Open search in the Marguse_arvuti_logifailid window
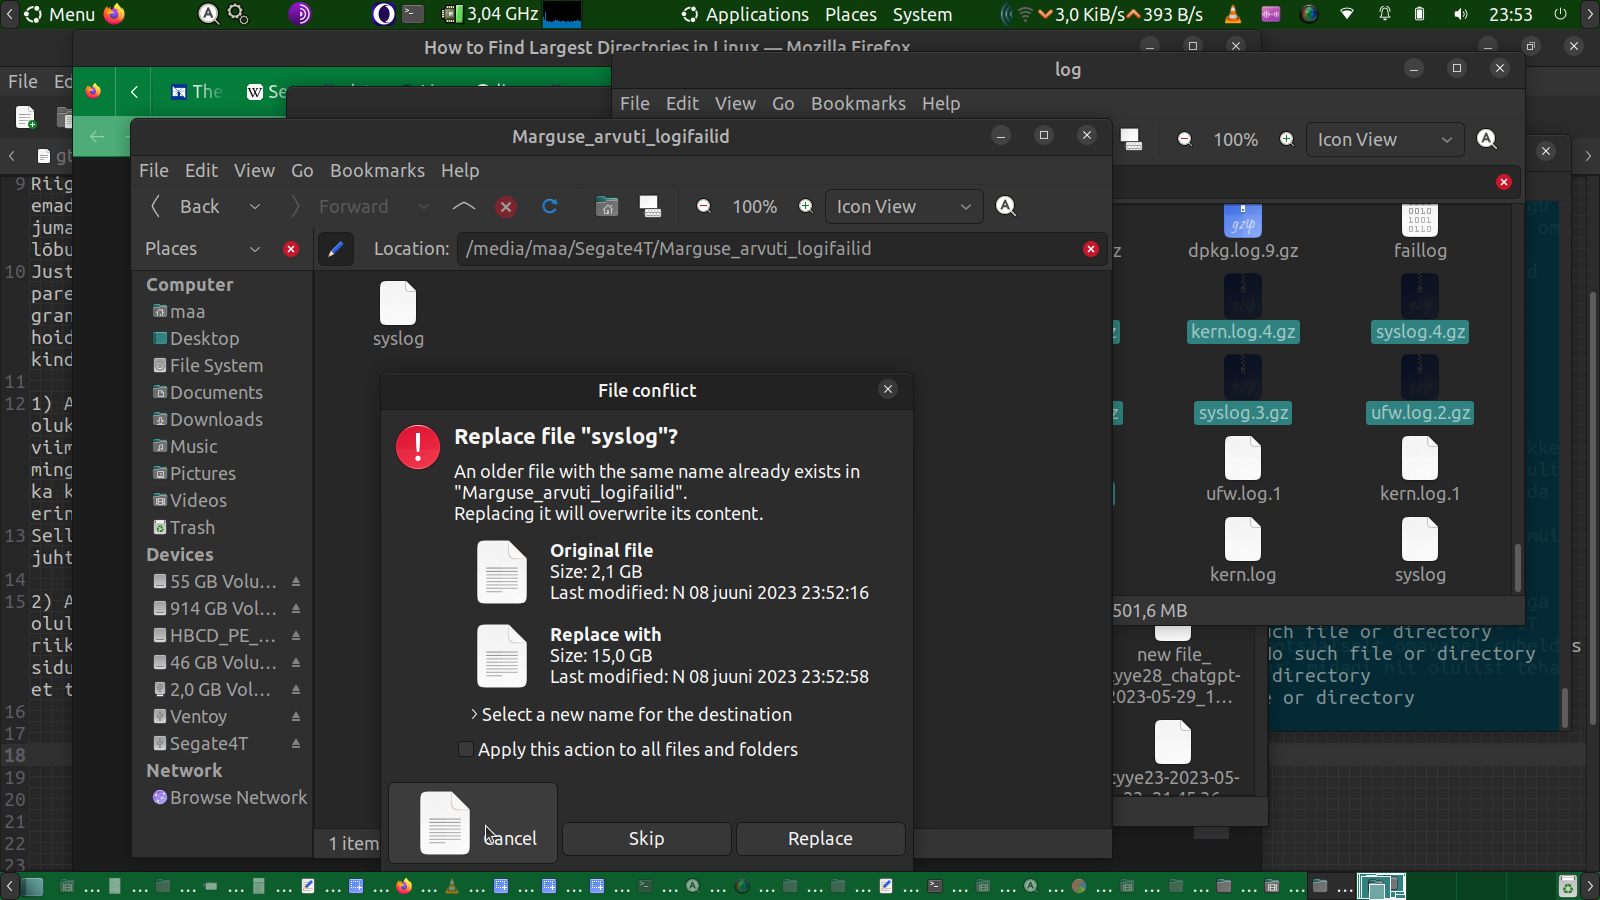The image size is (1600, 900). click(1006, 206)
